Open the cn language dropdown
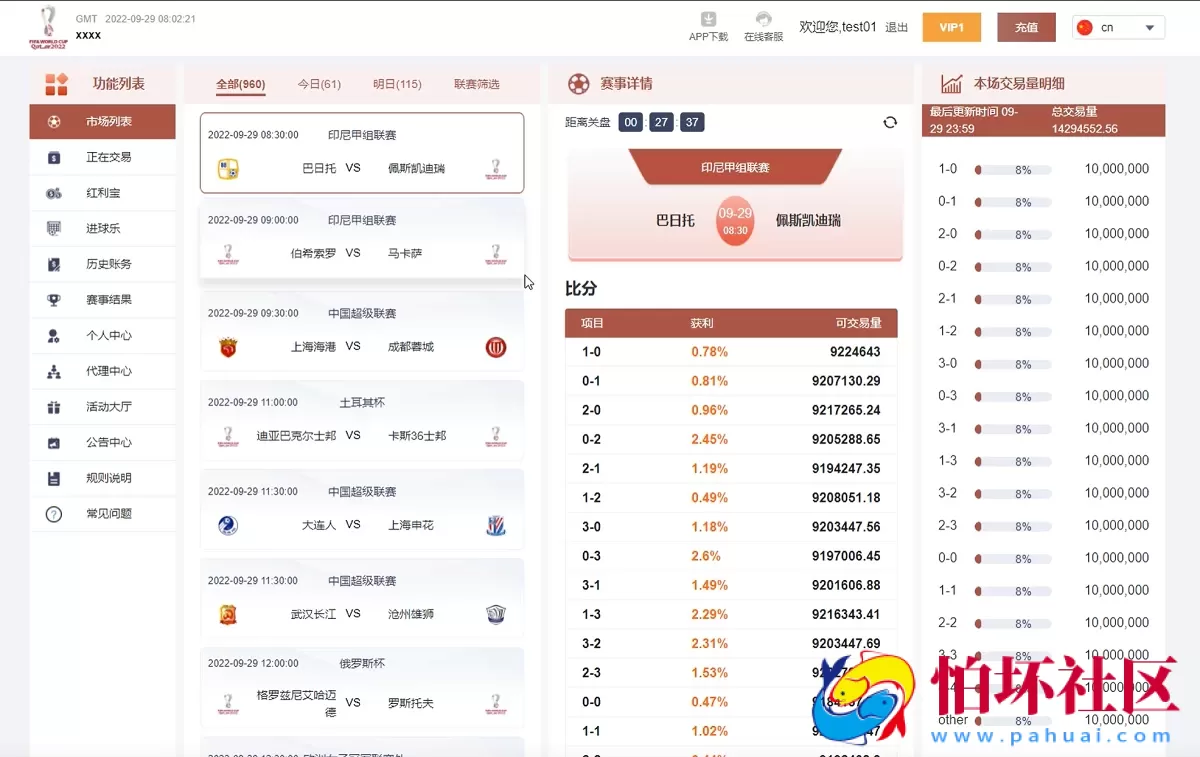 (1117, 29)
